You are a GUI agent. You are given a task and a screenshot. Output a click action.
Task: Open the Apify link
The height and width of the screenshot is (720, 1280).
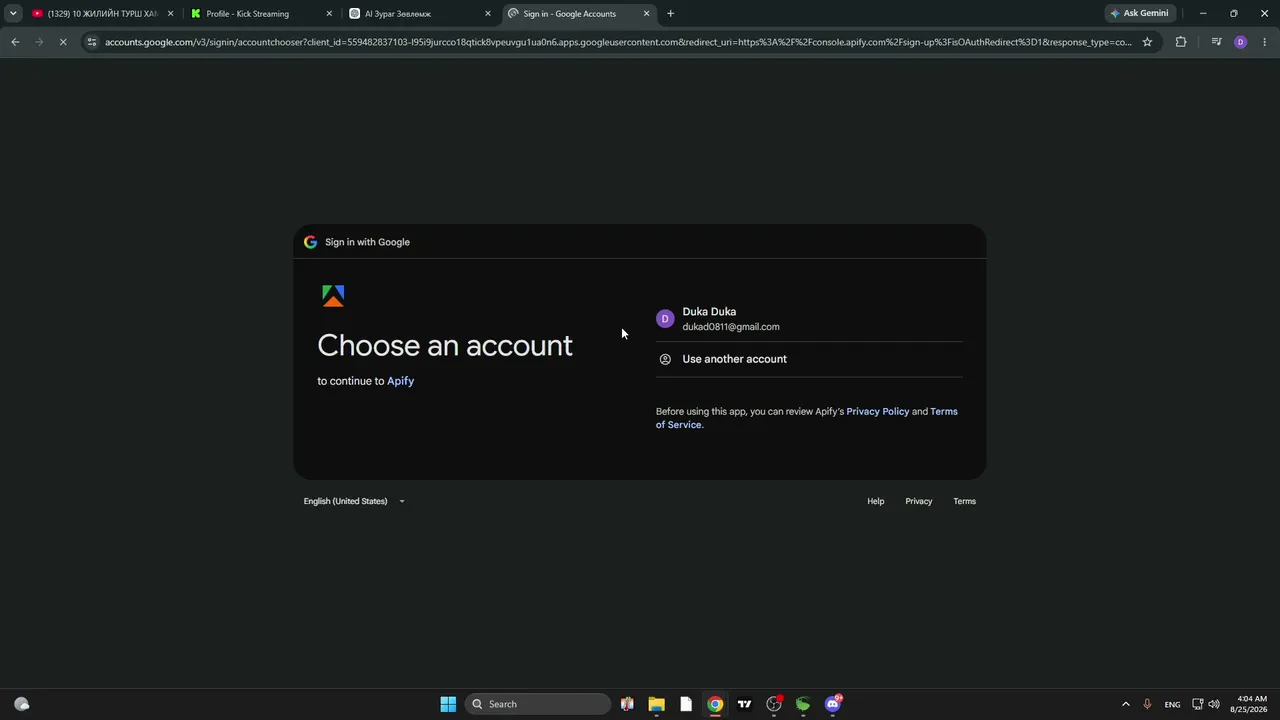(400, 381)
